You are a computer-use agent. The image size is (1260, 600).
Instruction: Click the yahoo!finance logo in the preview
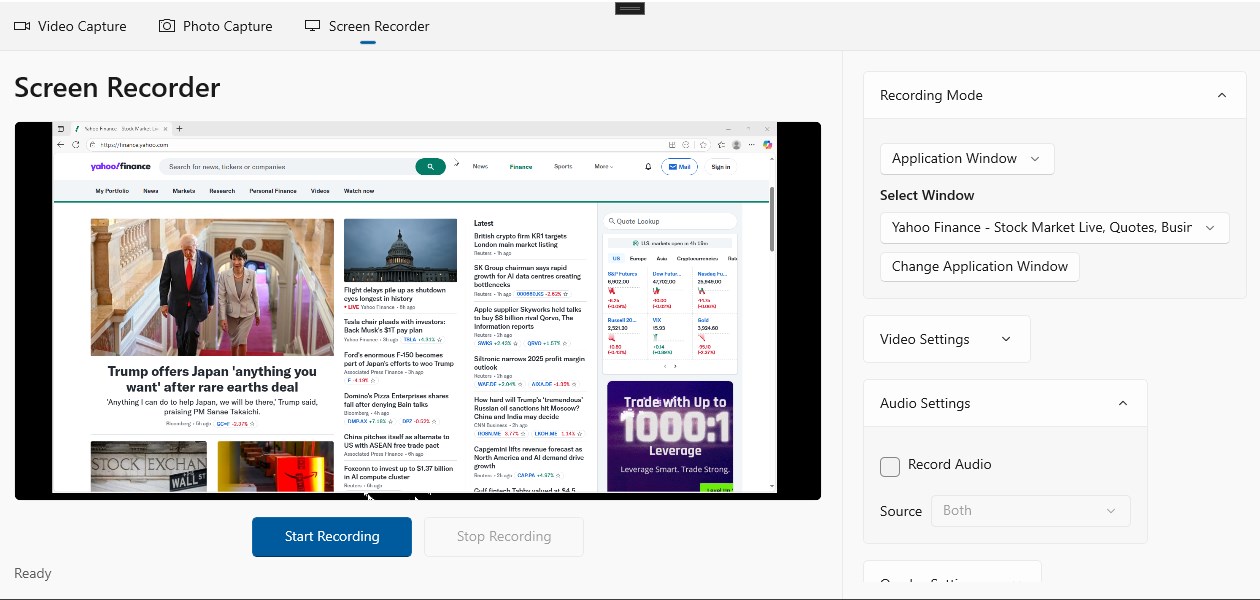point(121,166)
